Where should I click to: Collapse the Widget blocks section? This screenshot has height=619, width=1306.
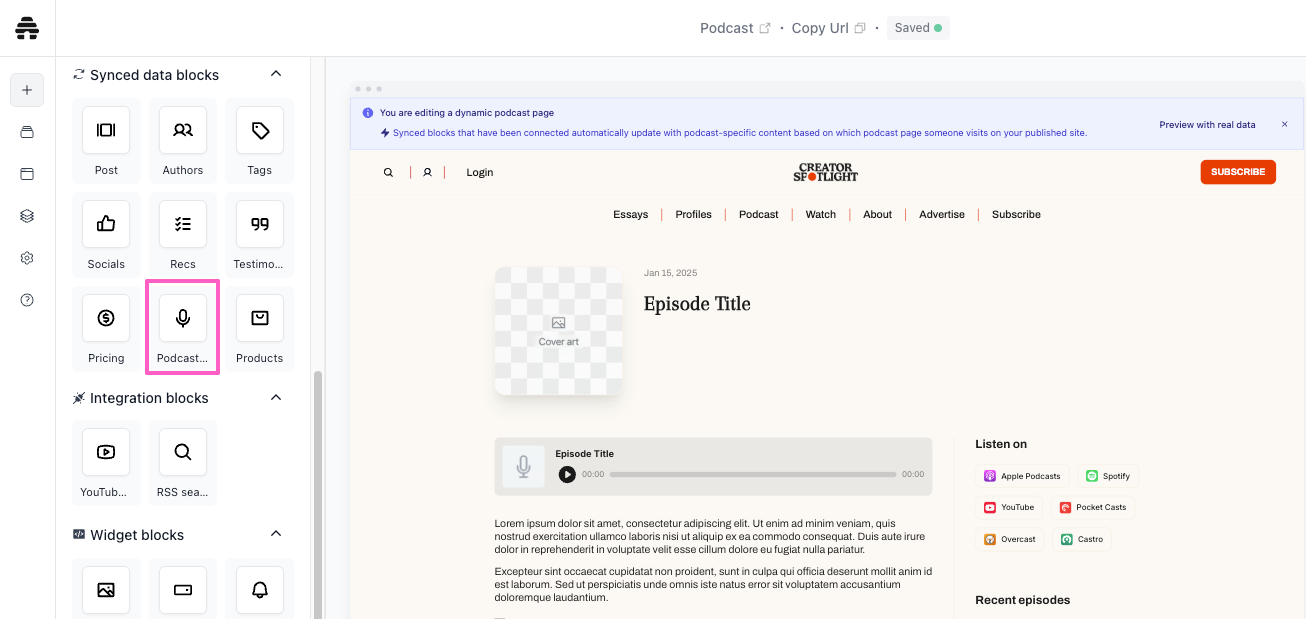click(277, 534)
